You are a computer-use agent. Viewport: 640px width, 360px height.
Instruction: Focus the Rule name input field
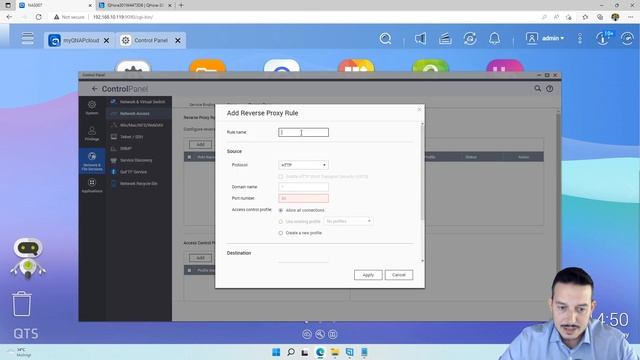pyautogui.click(x=303, y=132)
